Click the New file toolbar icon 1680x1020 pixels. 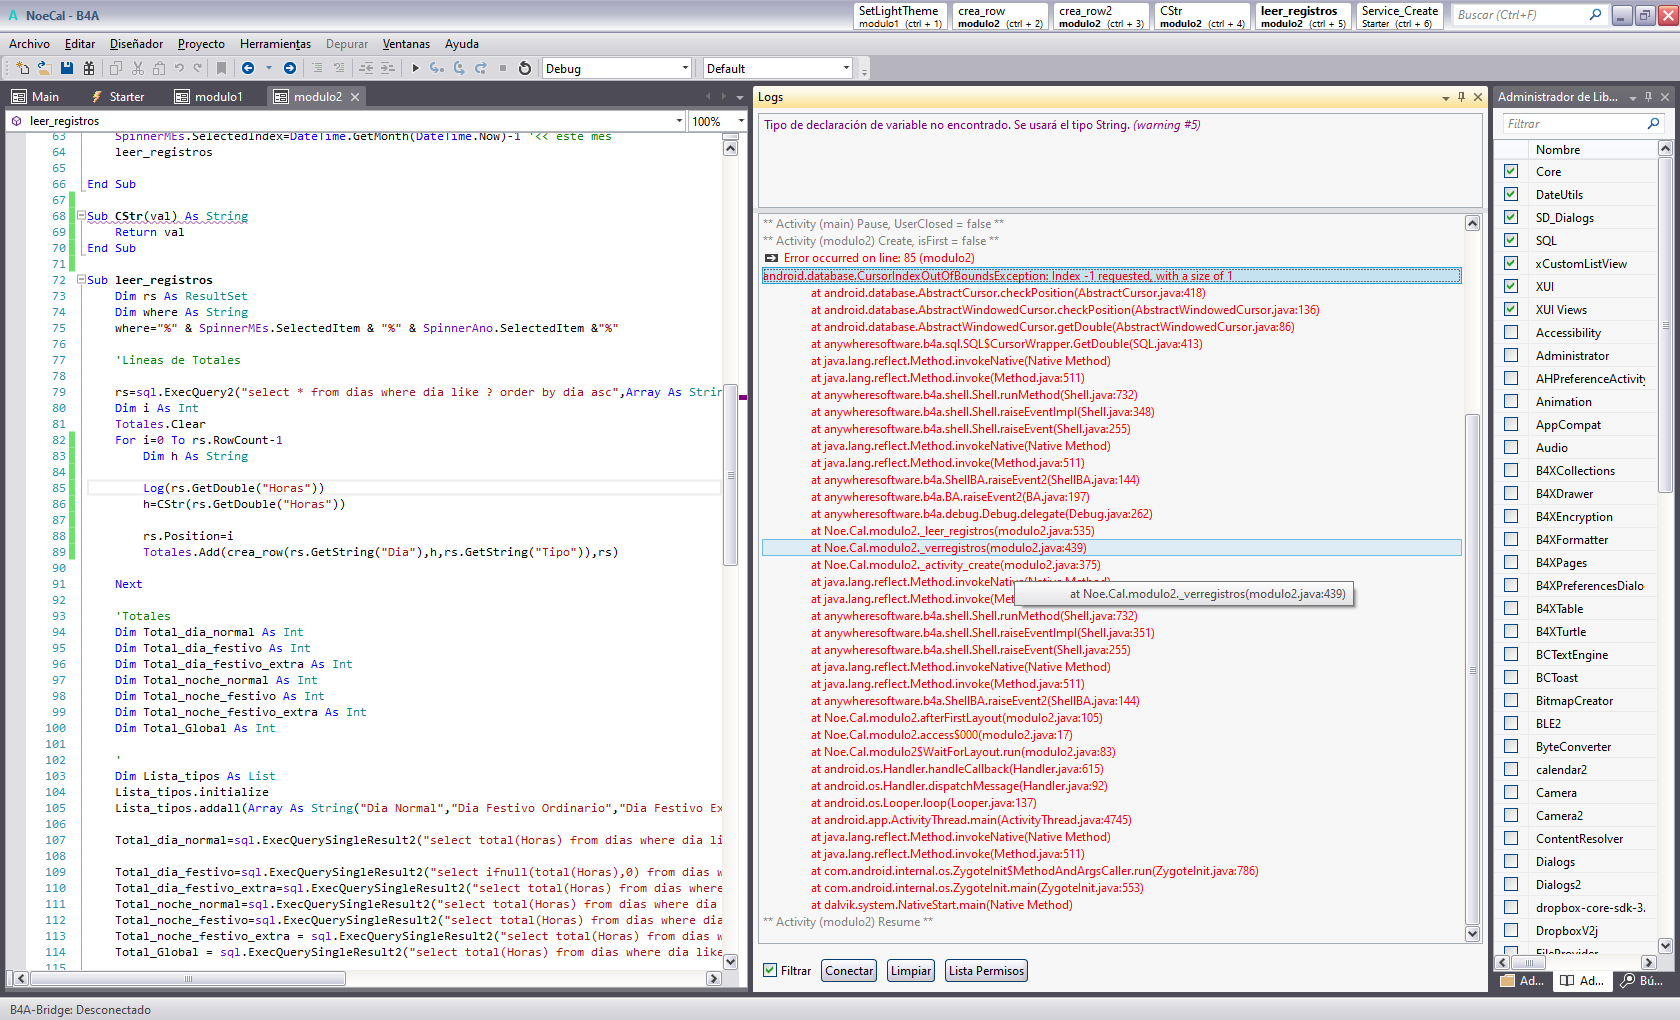click(22, 68)
